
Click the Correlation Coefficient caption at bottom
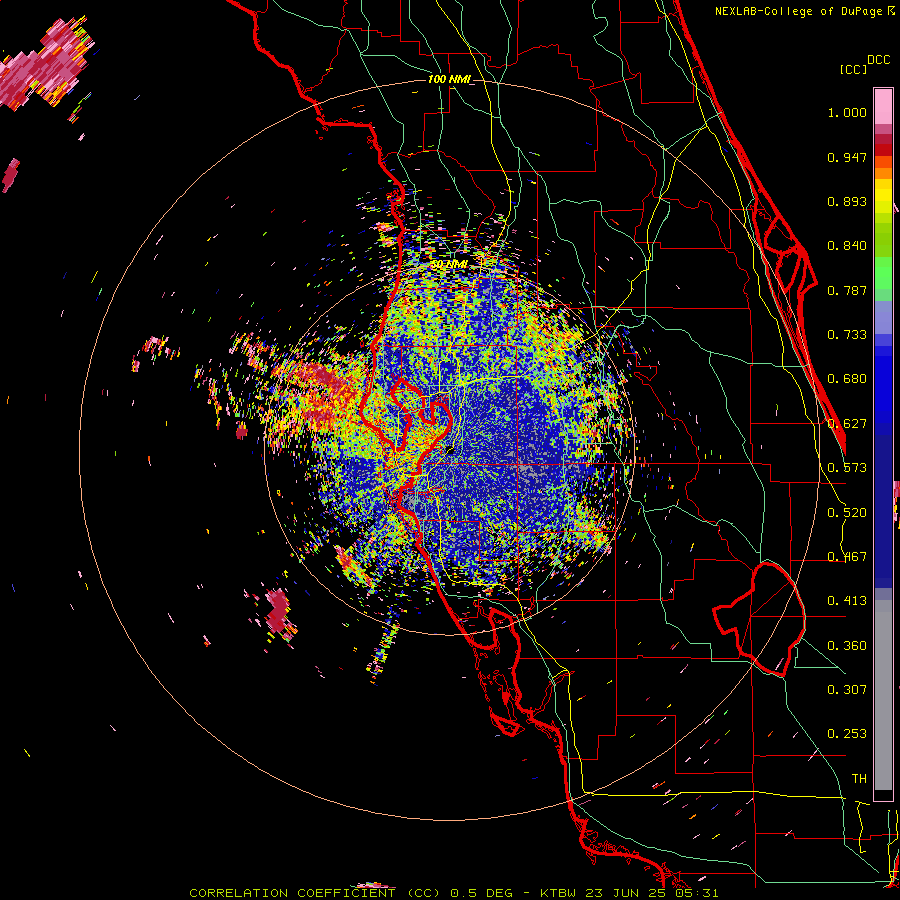453,893
